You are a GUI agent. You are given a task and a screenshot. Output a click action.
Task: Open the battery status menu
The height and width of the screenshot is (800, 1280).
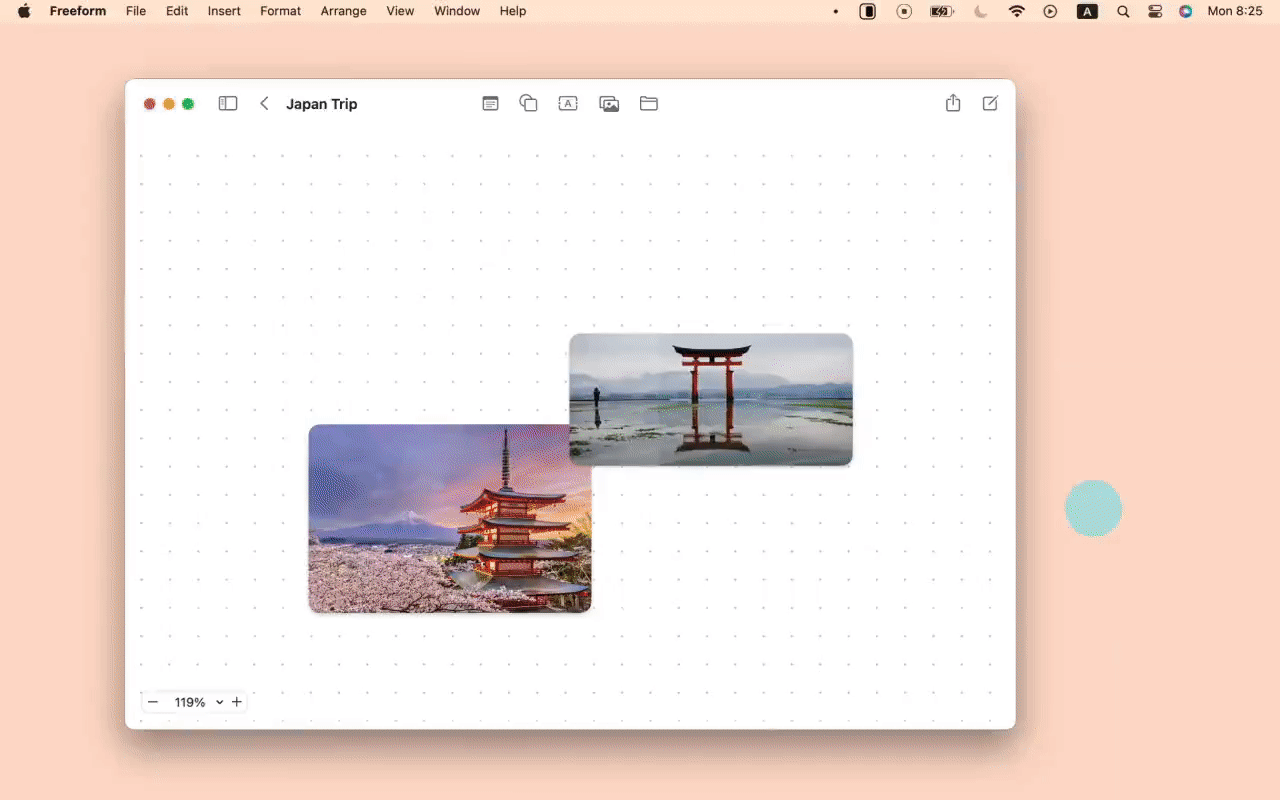point(941,12)
